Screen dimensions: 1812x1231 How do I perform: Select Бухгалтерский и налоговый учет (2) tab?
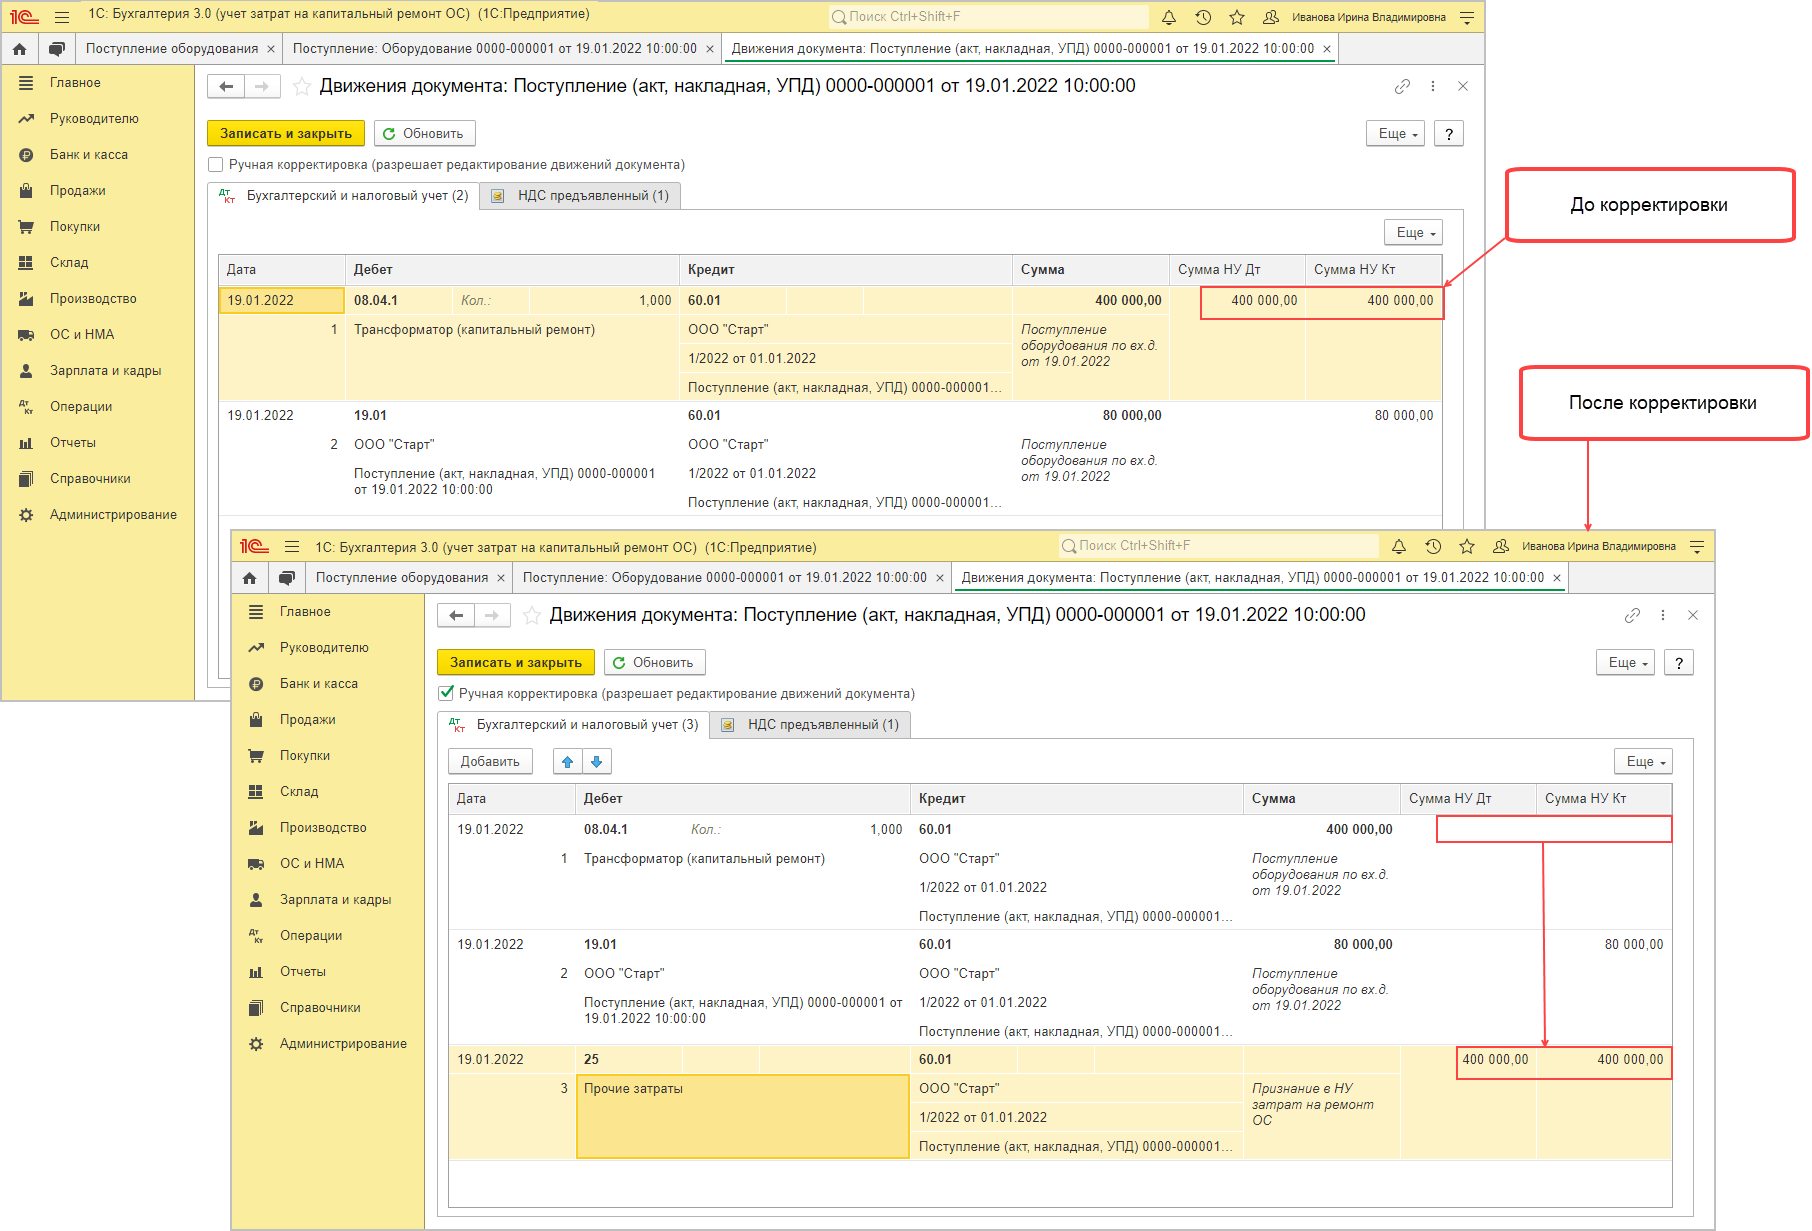(344, 196)
